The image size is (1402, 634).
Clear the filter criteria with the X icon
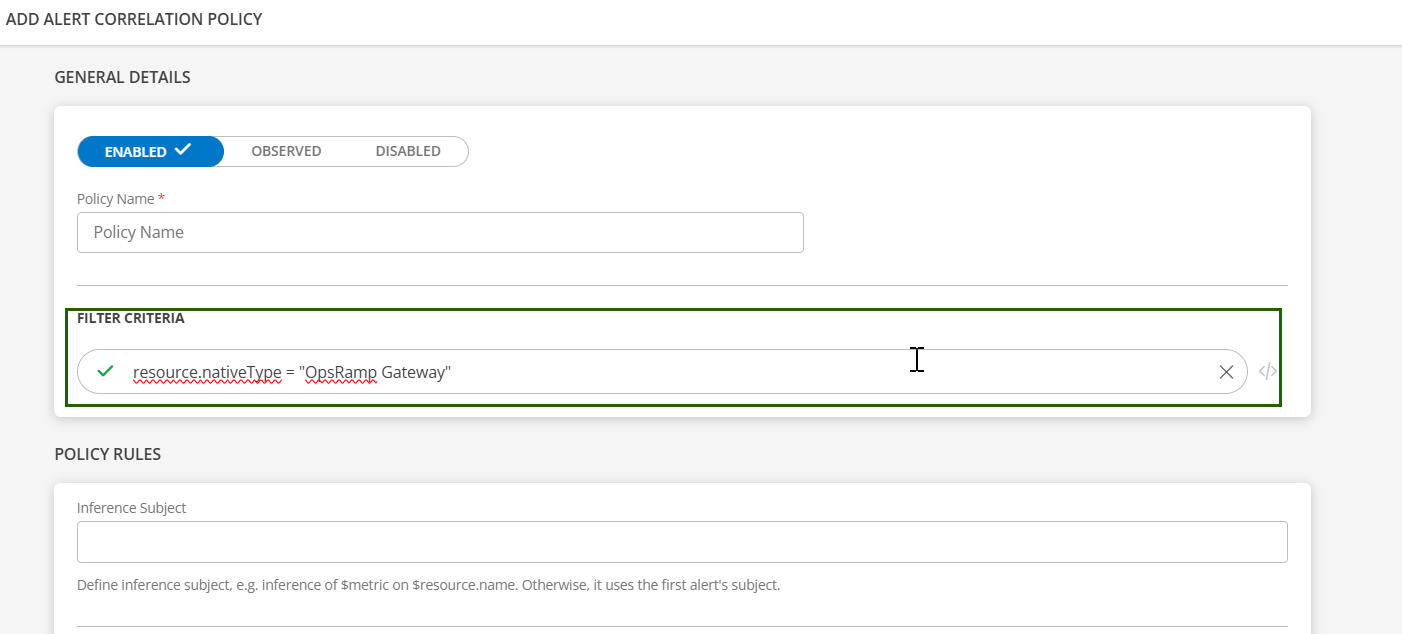[x=1226, y=372]
